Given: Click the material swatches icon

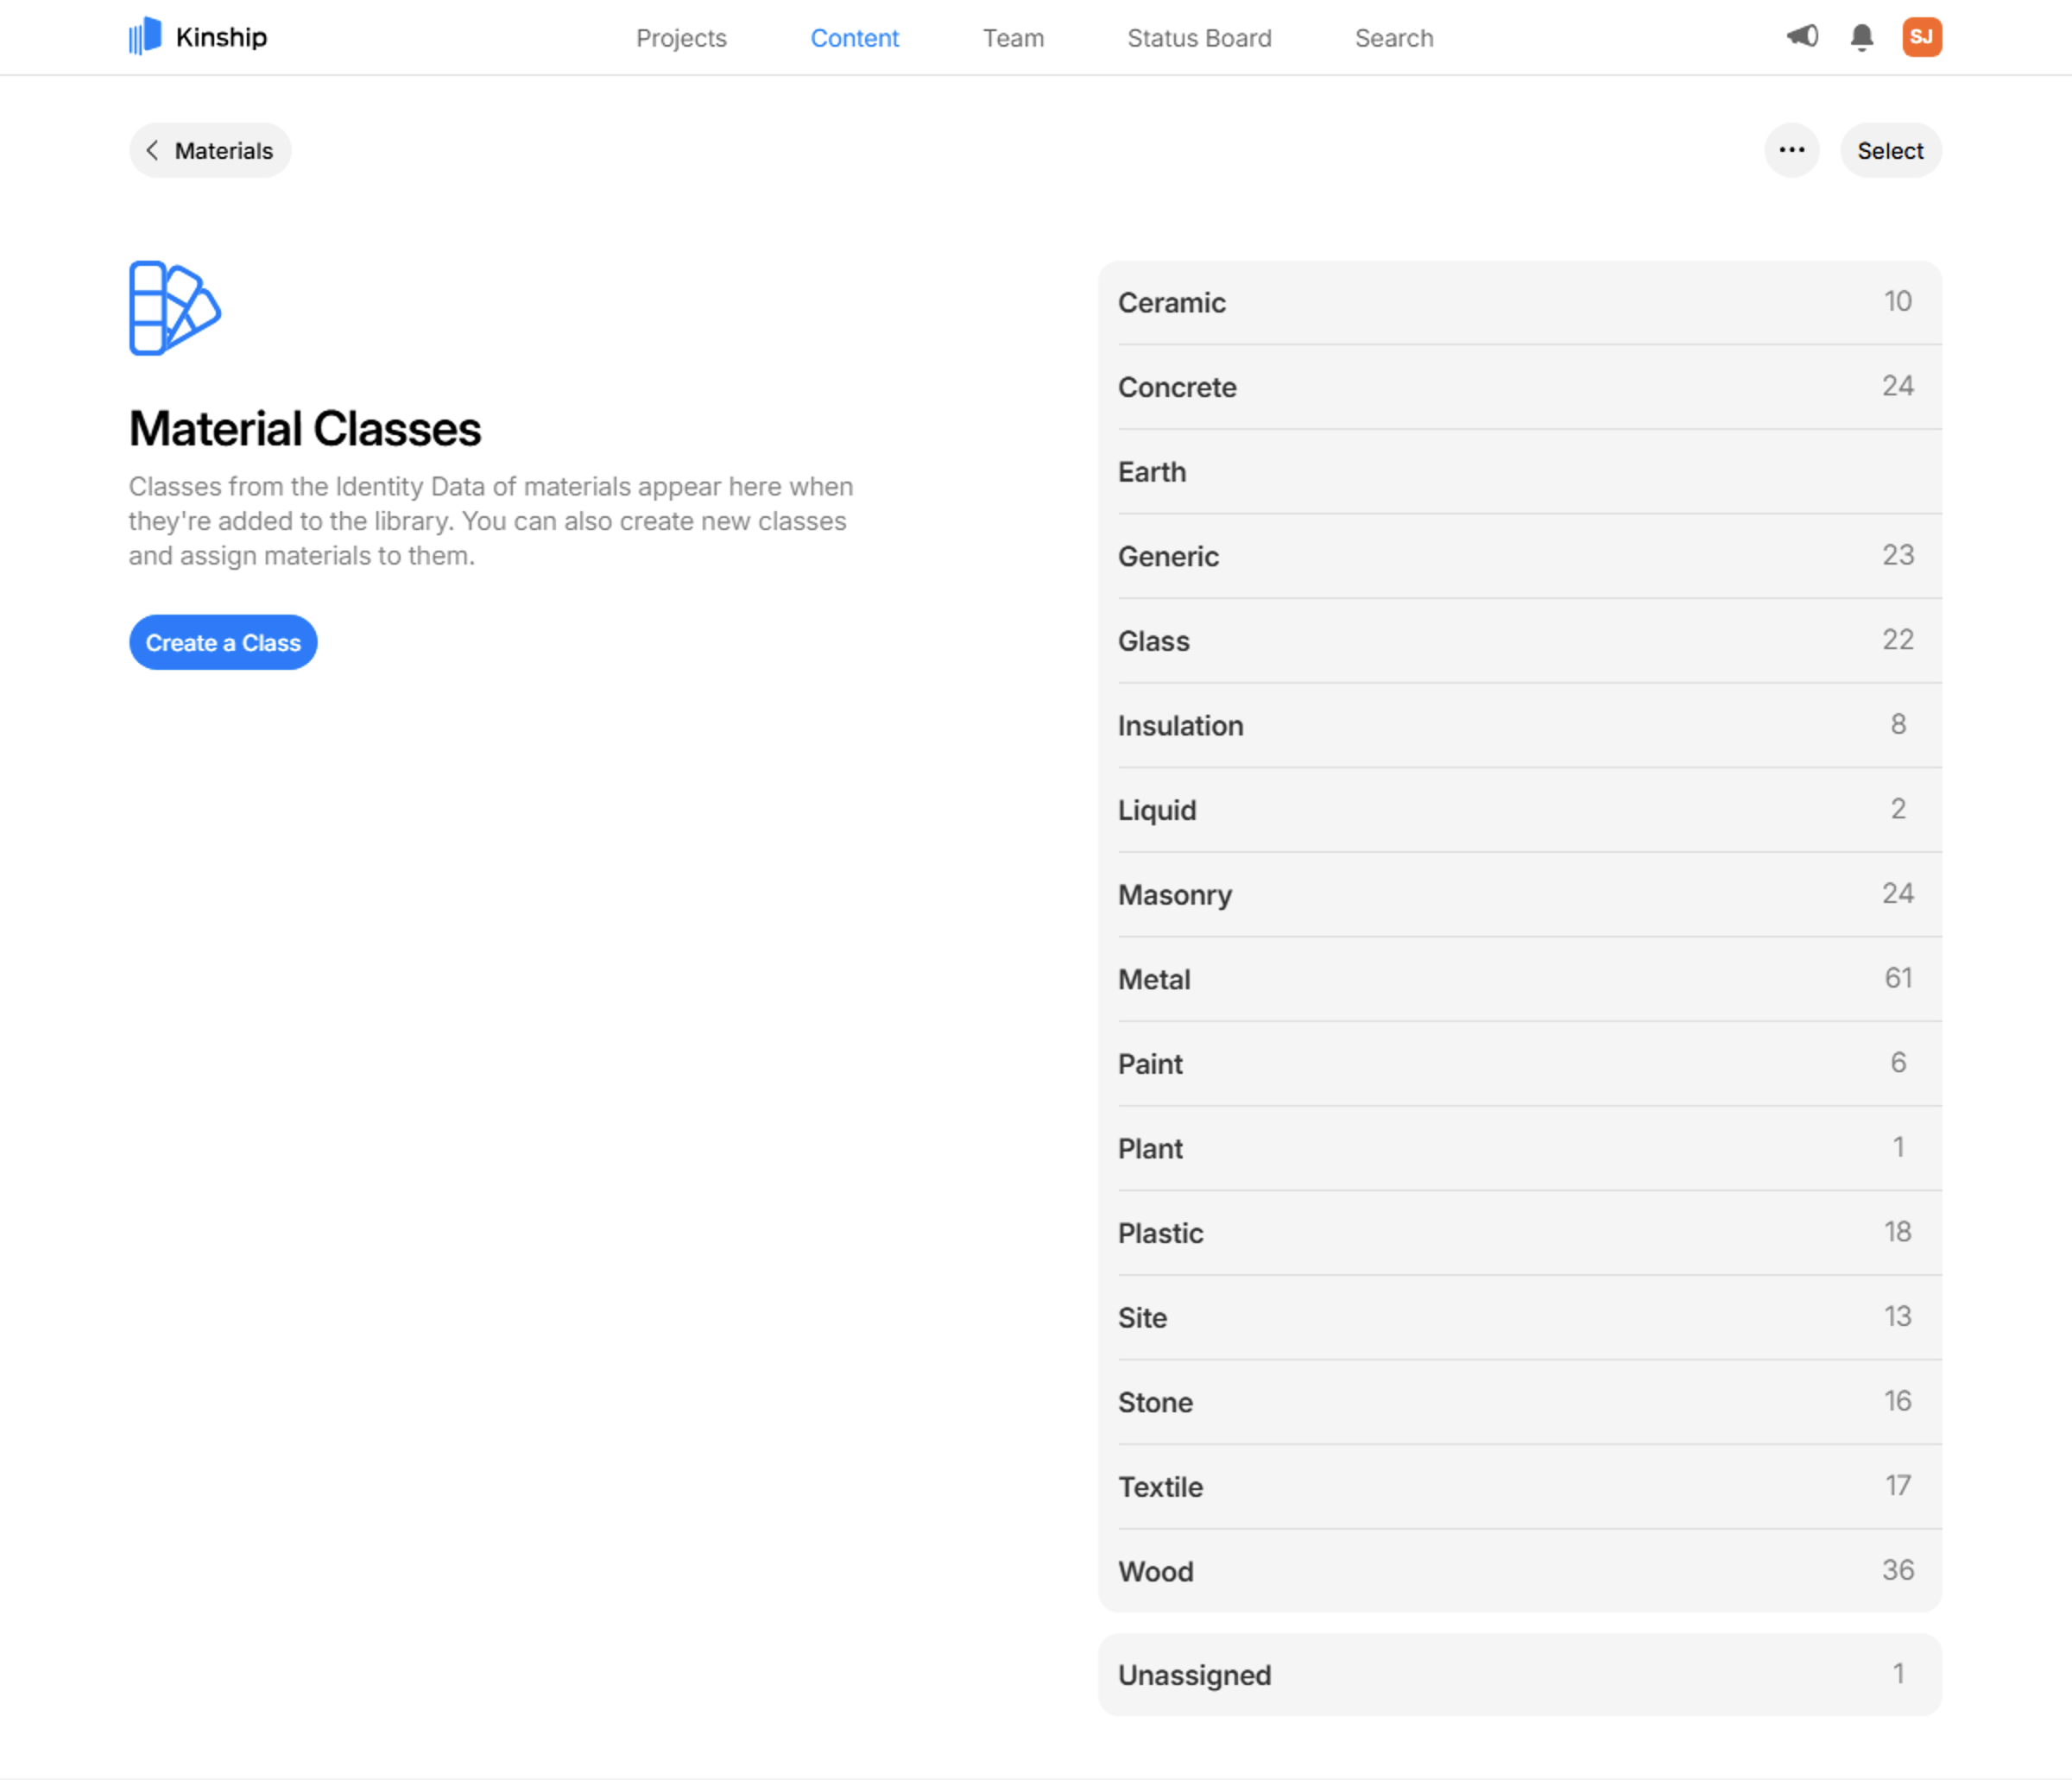Looking at the screenshot, I should pos(175,308).
